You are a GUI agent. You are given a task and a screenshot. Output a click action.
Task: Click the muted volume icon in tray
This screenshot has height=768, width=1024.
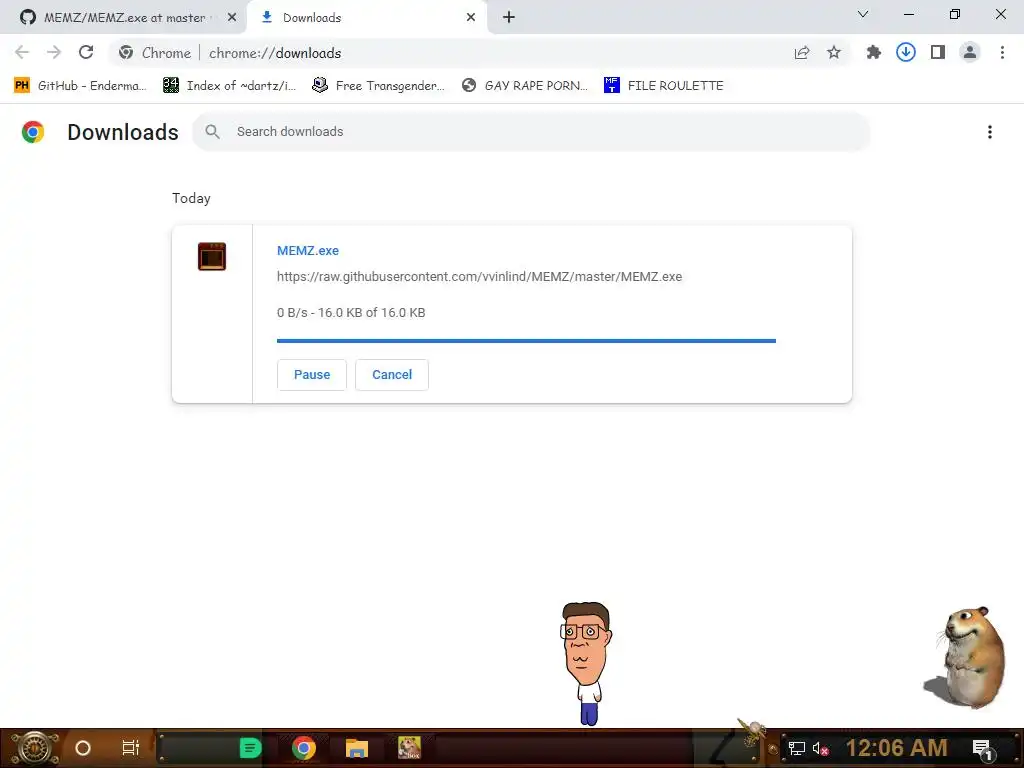820,748
